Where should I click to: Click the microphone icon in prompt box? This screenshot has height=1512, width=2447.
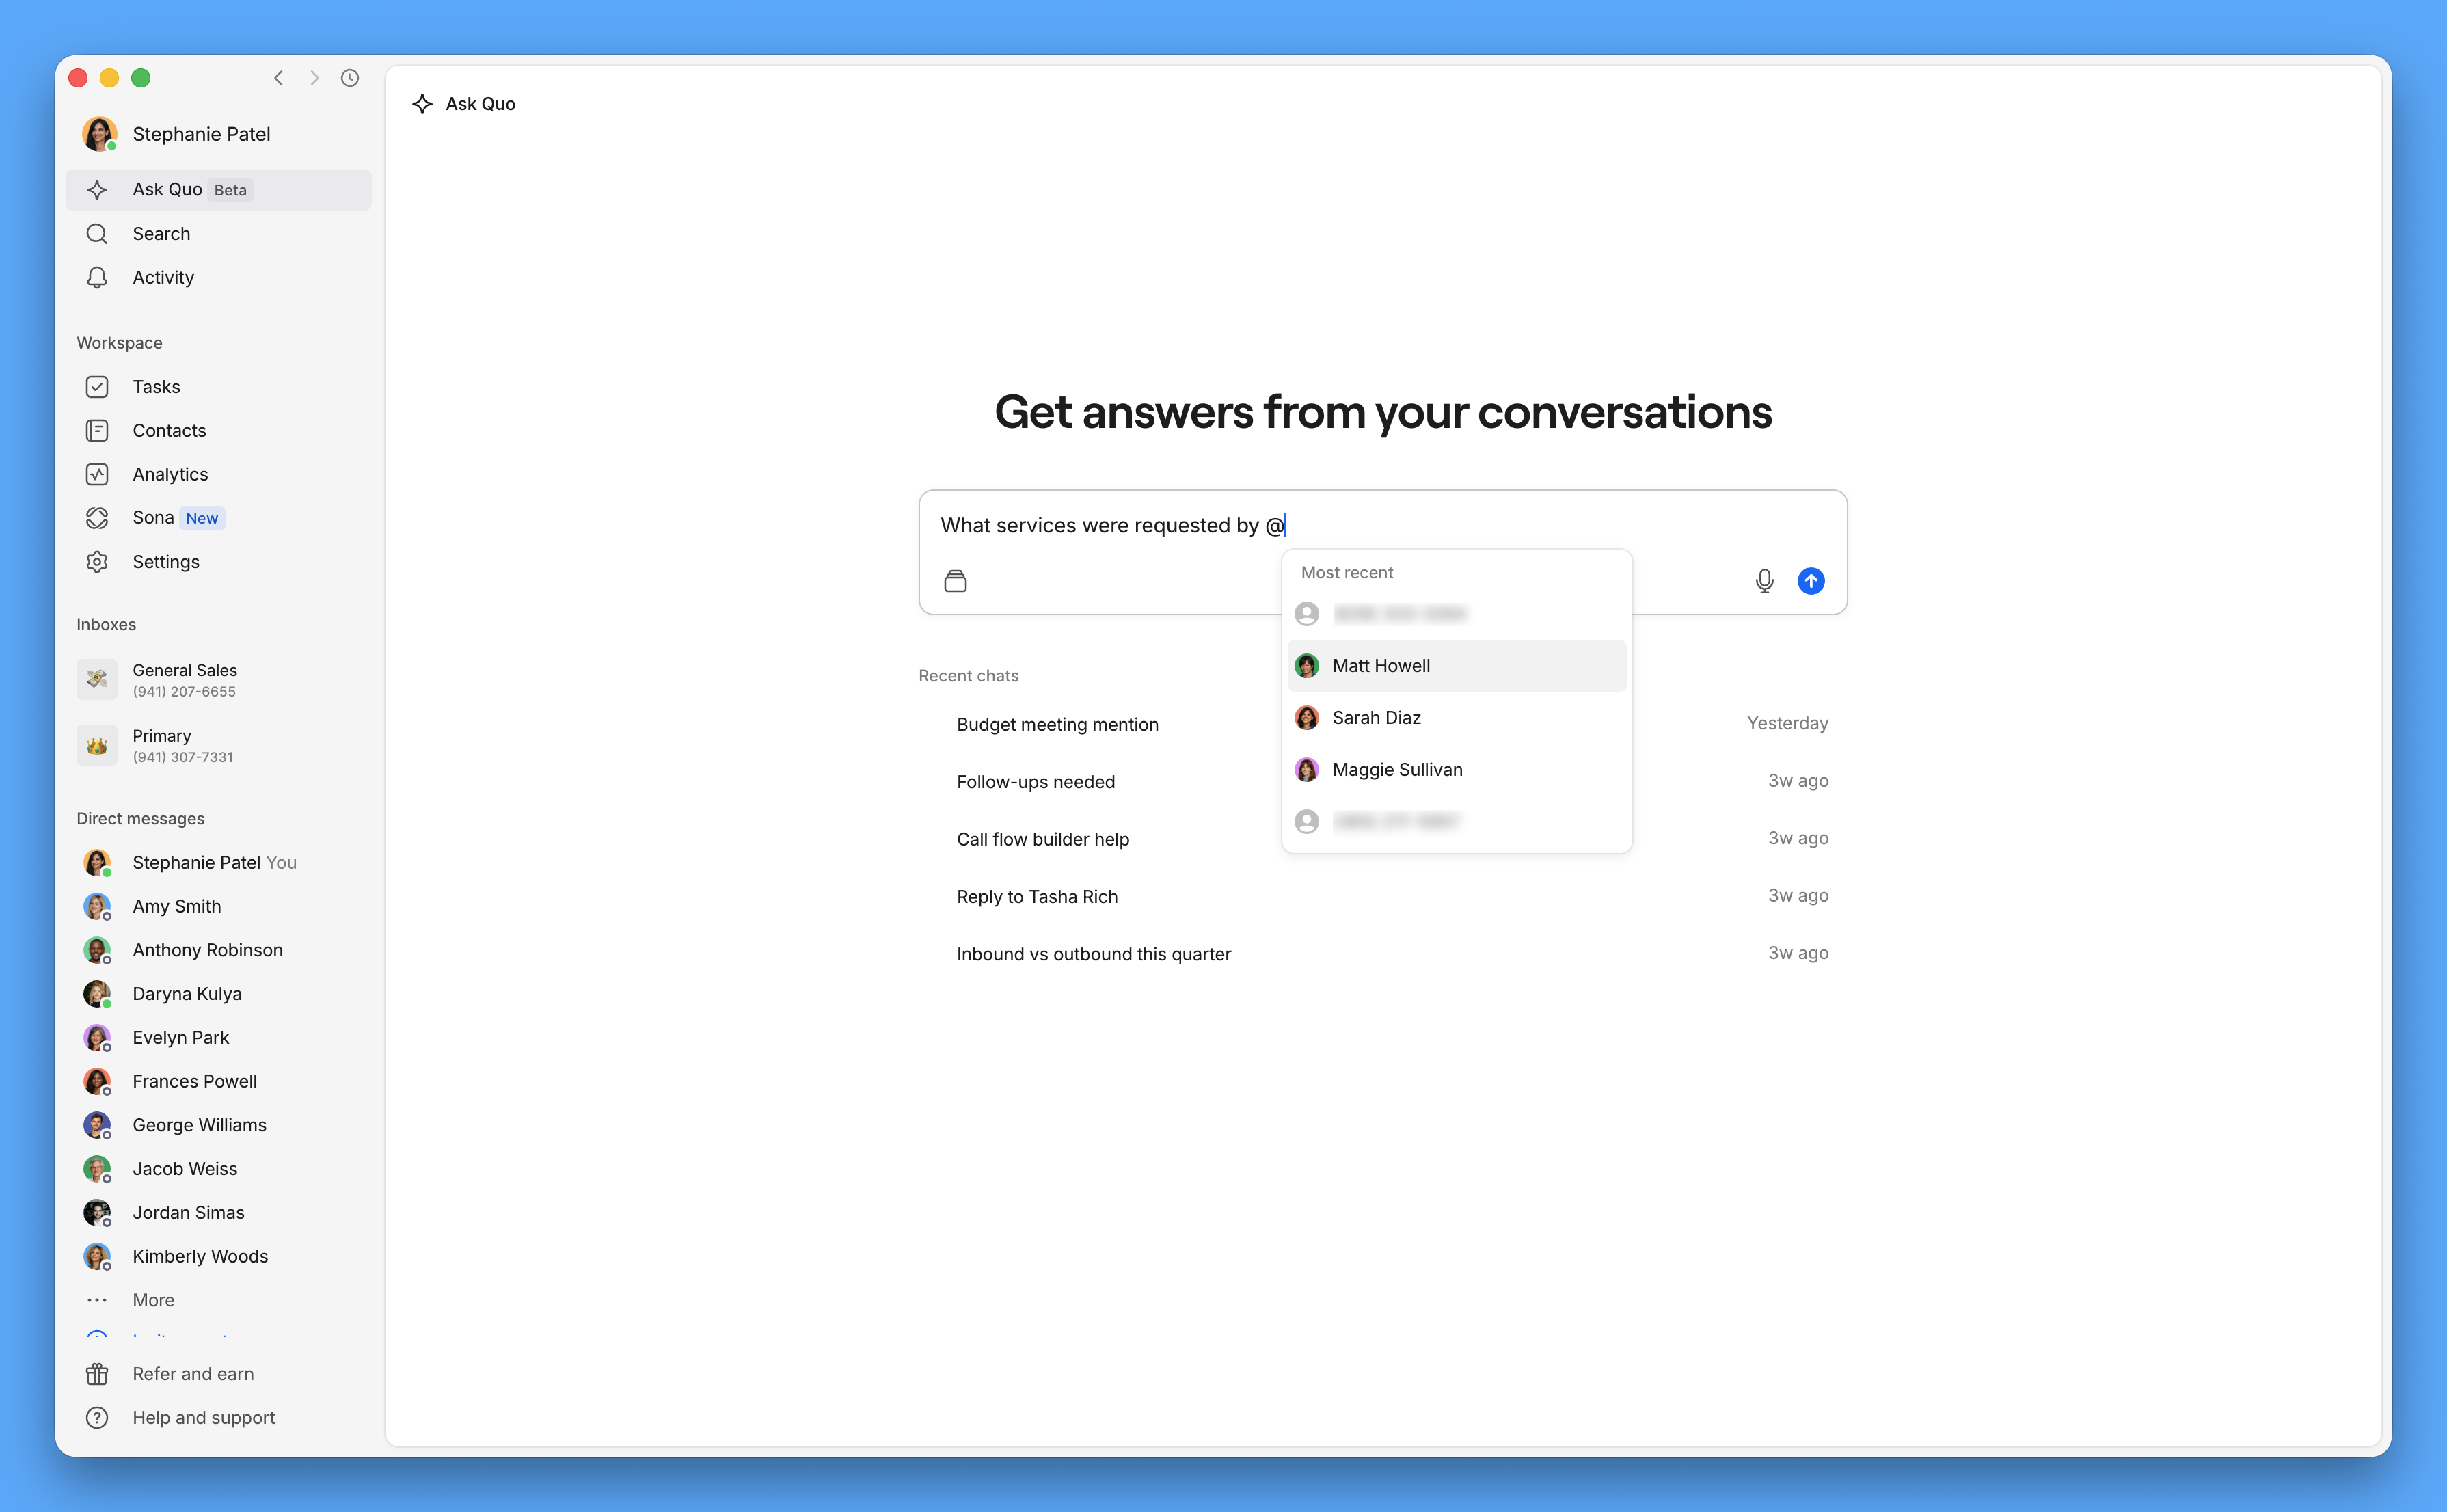pos(1764,581)
